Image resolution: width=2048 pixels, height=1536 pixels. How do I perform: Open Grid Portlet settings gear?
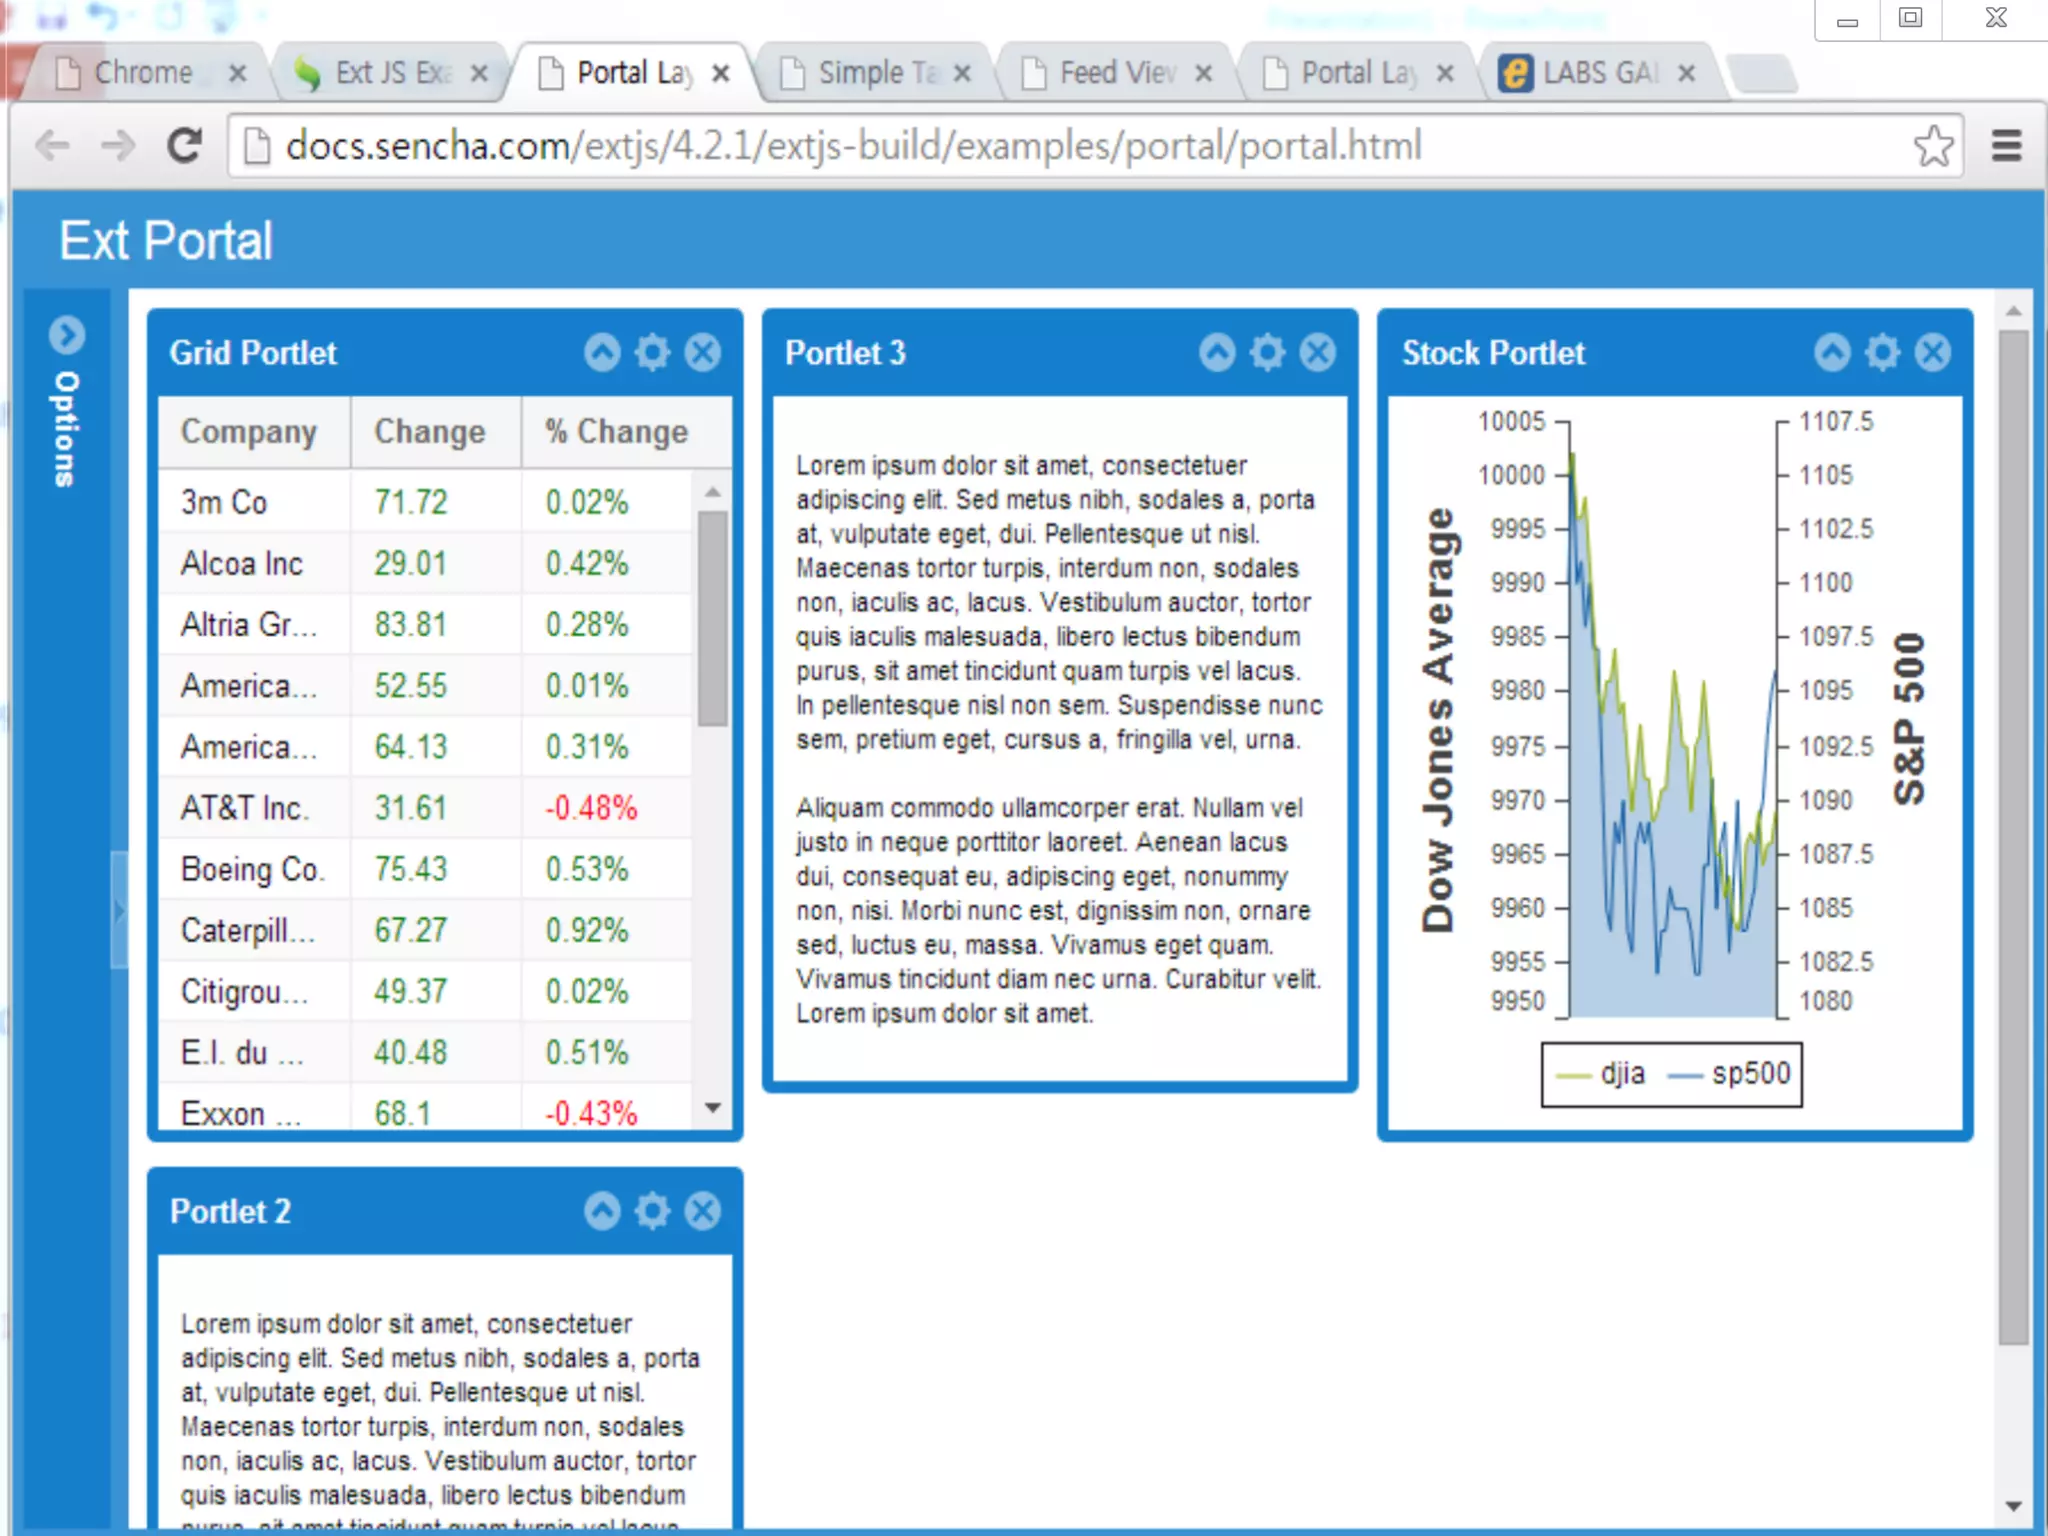tap(652, 352)
